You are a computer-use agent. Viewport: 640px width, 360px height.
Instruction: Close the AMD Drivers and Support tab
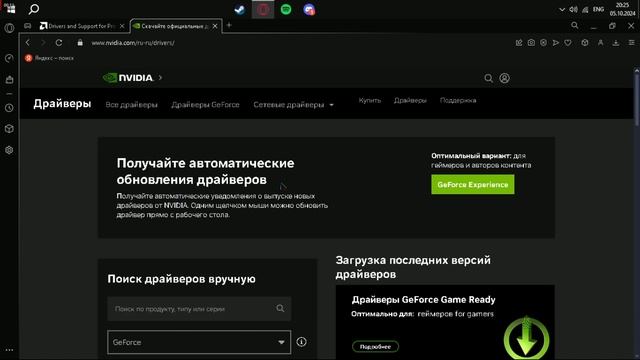122,26
